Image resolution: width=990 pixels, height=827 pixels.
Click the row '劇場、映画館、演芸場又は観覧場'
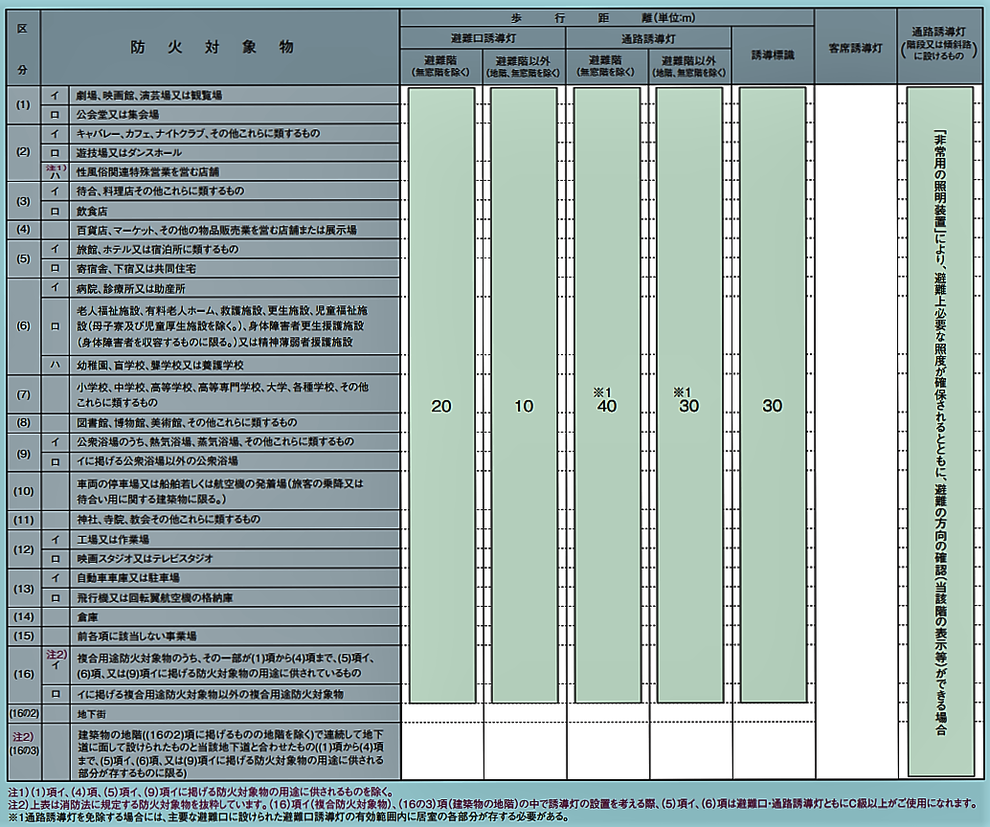pos(234,95)
